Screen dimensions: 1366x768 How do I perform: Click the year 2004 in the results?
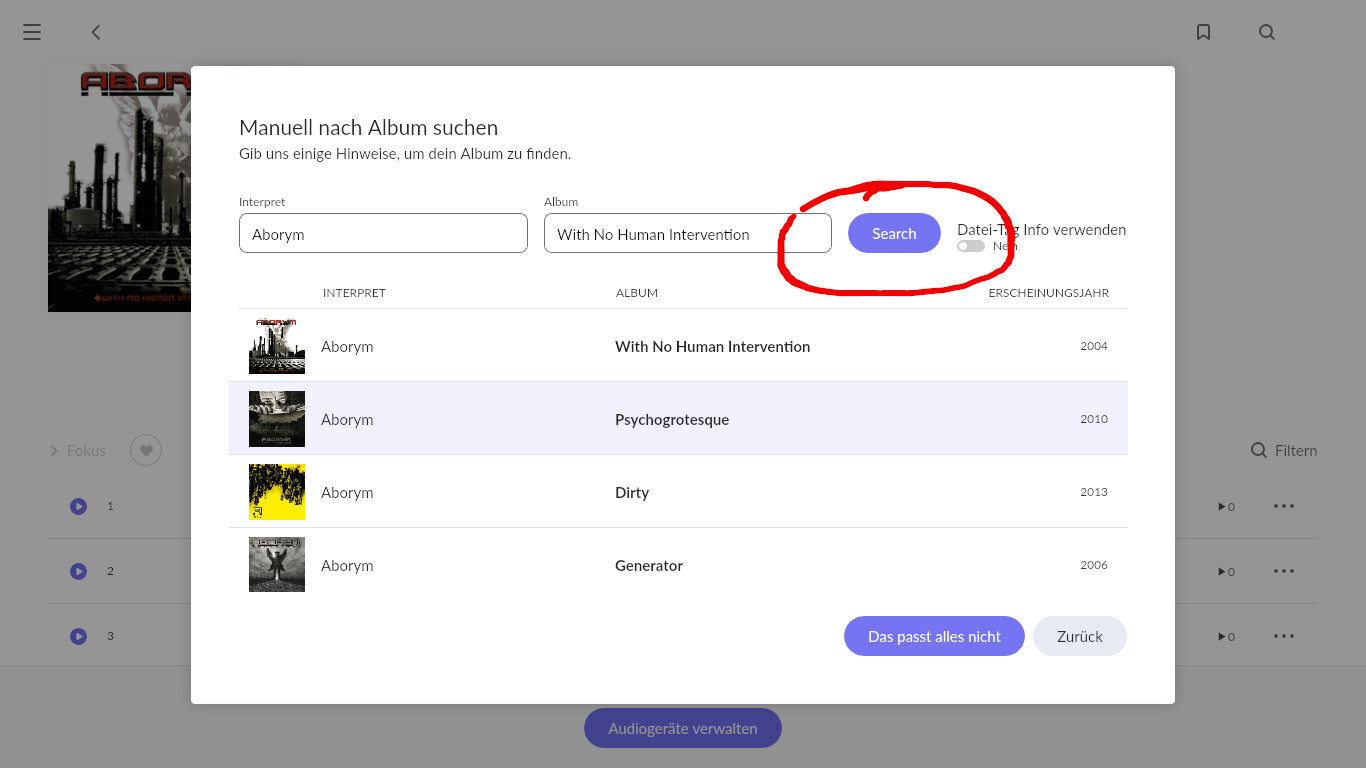tap(1094, 346)
